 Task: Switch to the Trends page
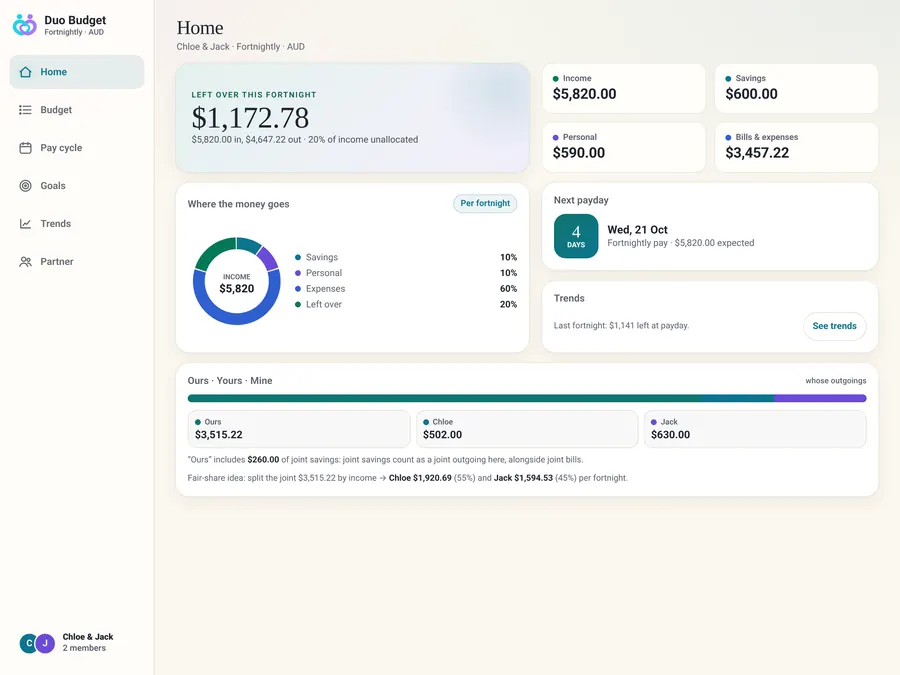click(x=77, y=223)
